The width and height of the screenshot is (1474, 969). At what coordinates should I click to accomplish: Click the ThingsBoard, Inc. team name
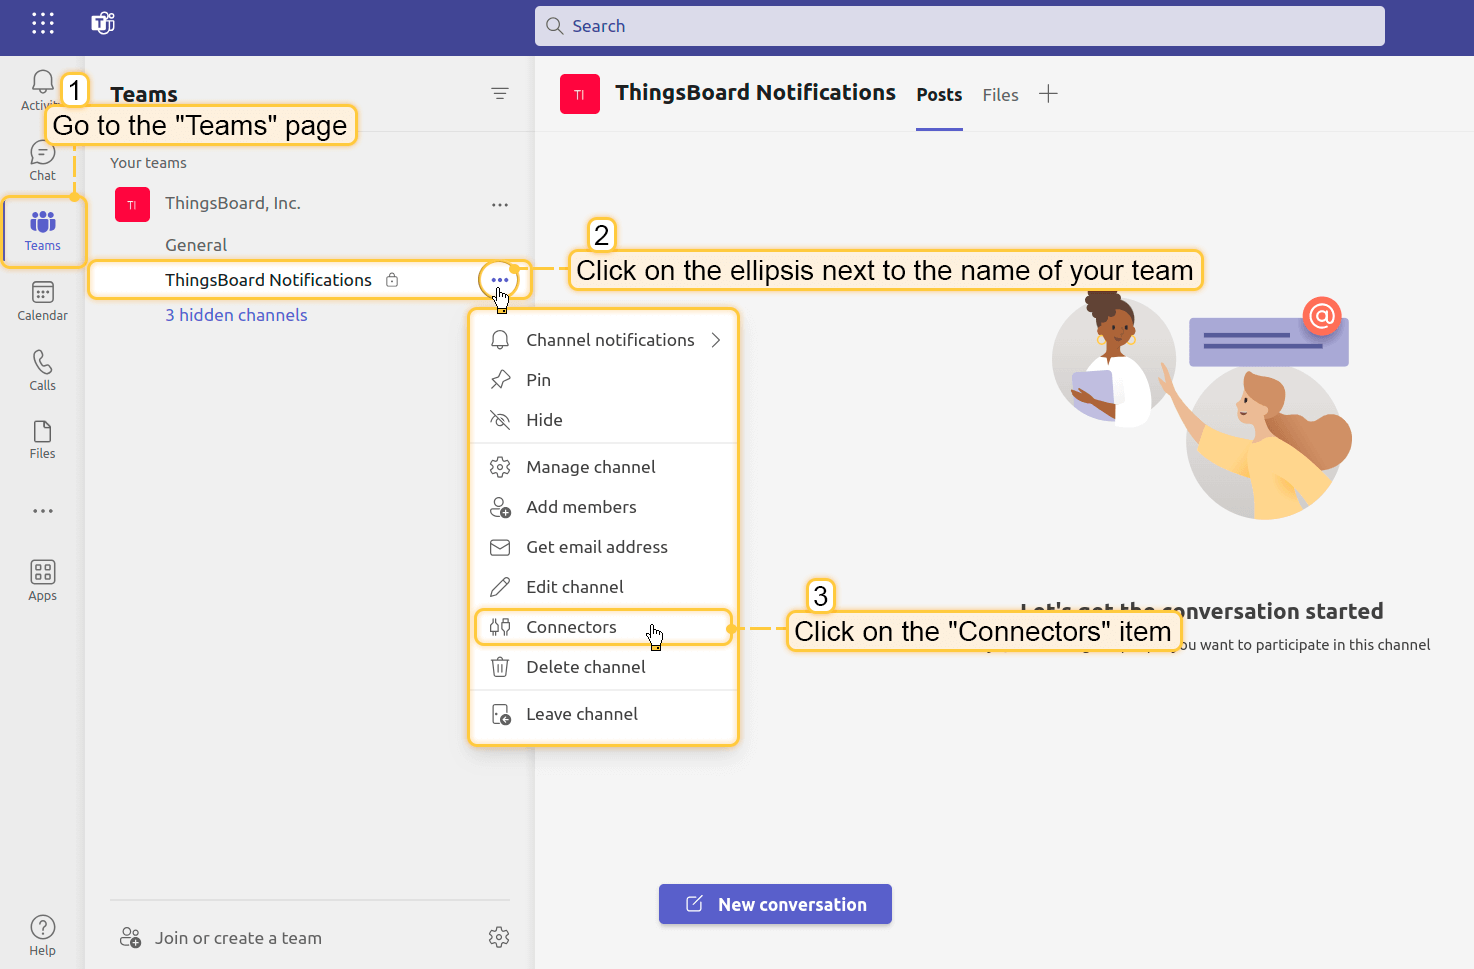pyautogui.click(x=233, y=203)
